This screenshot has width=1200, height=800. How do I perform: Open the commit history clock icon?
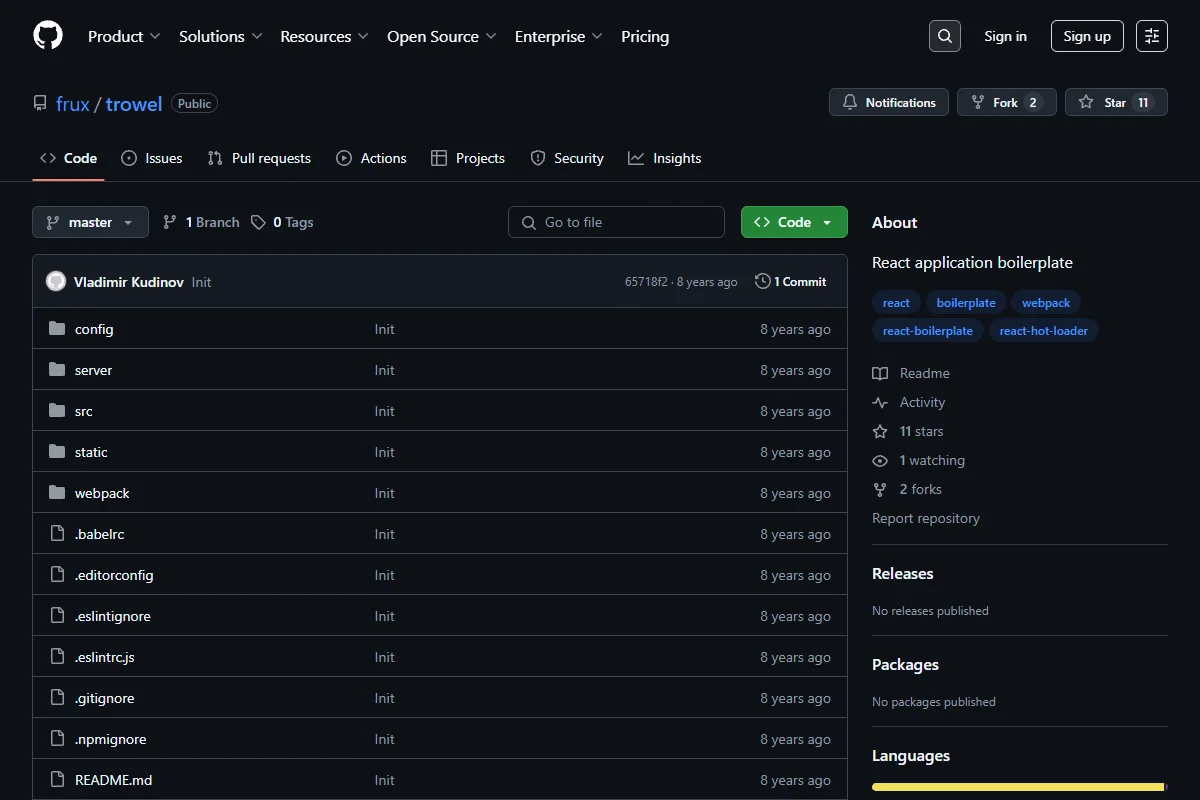click(762, 282)
